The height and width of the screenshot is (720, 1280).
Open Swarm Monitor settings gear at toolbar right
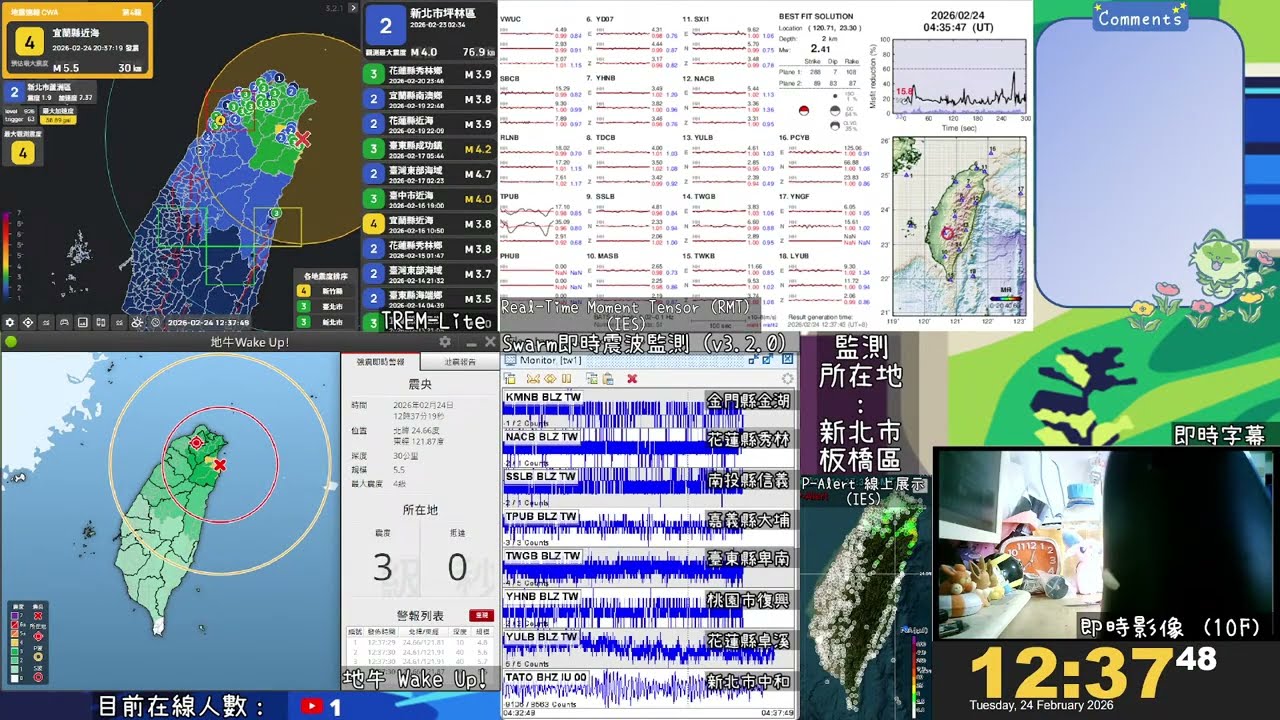click(x=787, y=378)
